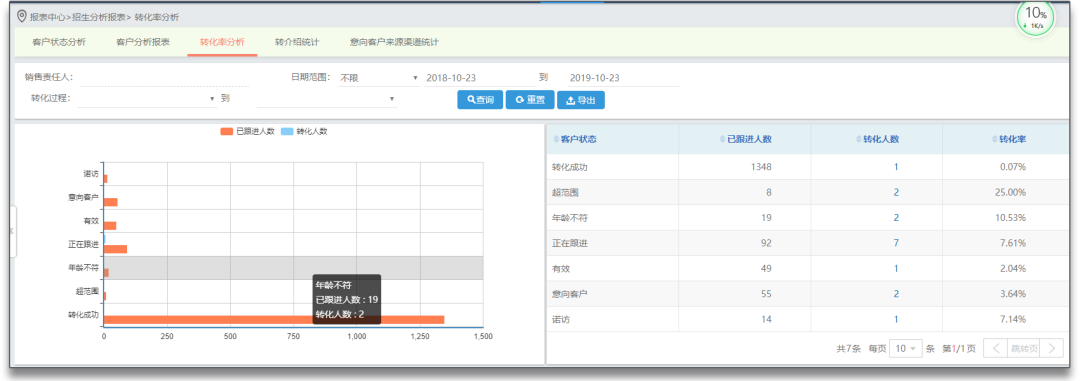Open the first 转化过程 dropdown
This screenshot has height=381, width=1080.
(x=147, y=99)
